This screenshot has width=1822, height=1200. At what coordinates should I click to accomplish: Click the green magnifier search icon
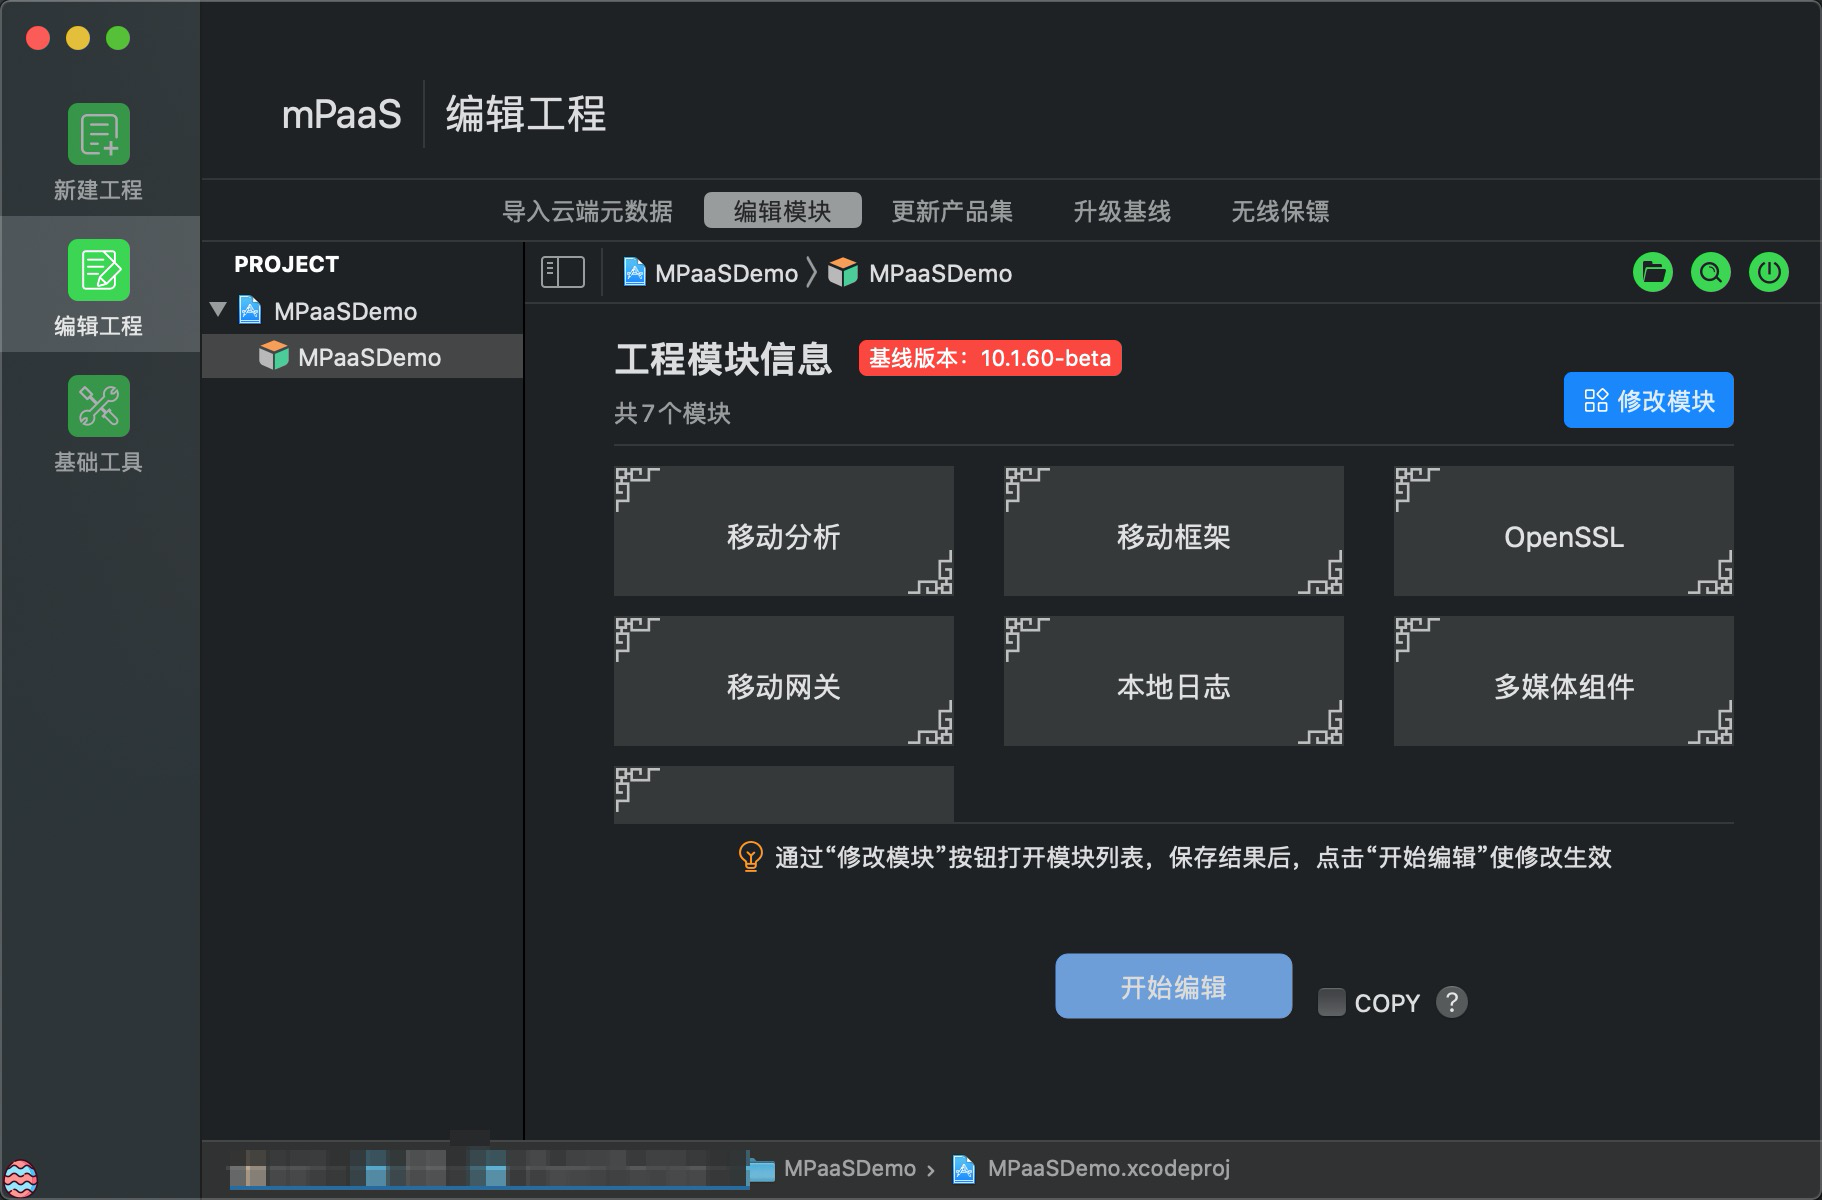tap(1710, 272)
